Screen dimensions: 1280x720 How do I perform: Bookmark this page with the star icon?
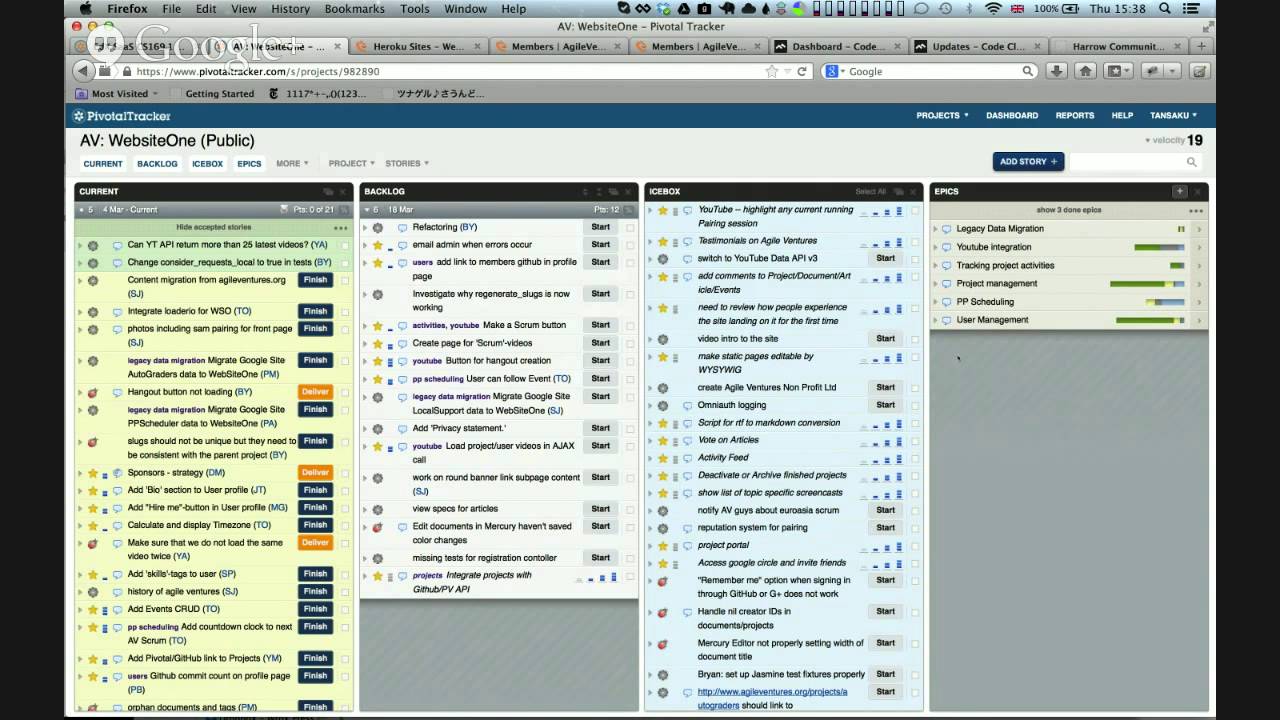[x=771, y=71]
